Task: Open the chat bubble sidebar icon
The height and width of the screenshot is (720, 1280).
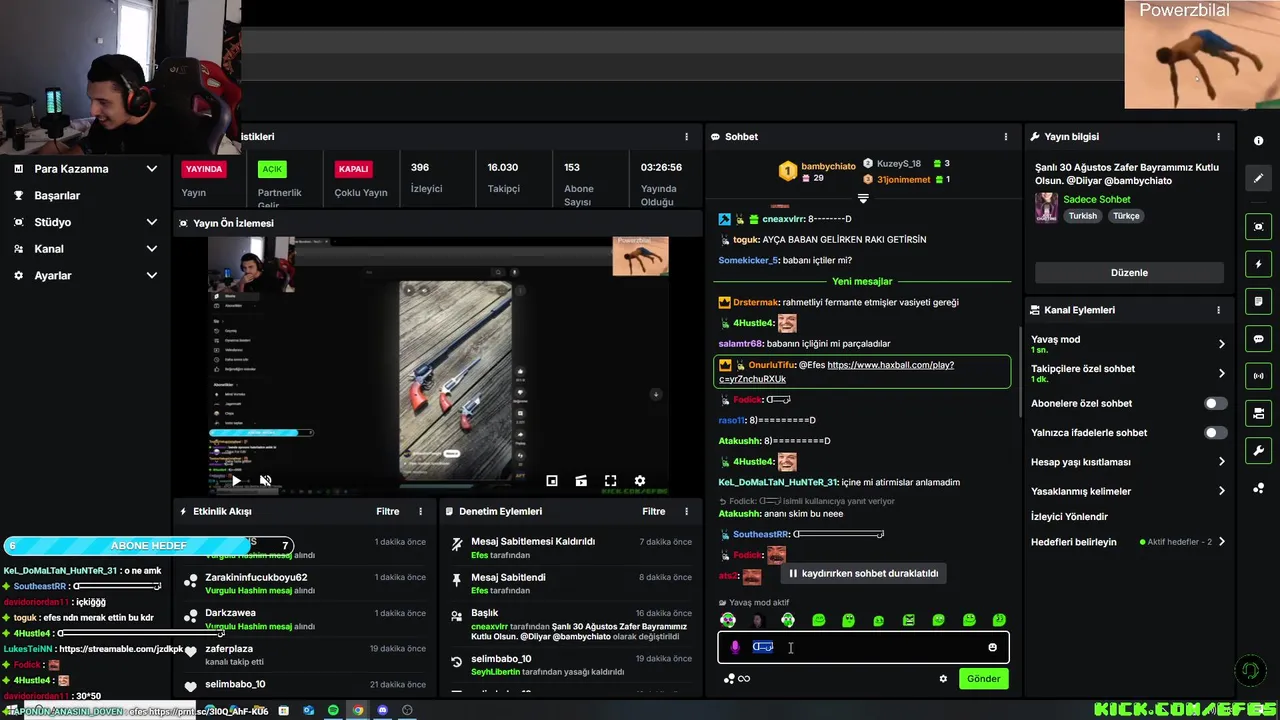Action: 1258,339
